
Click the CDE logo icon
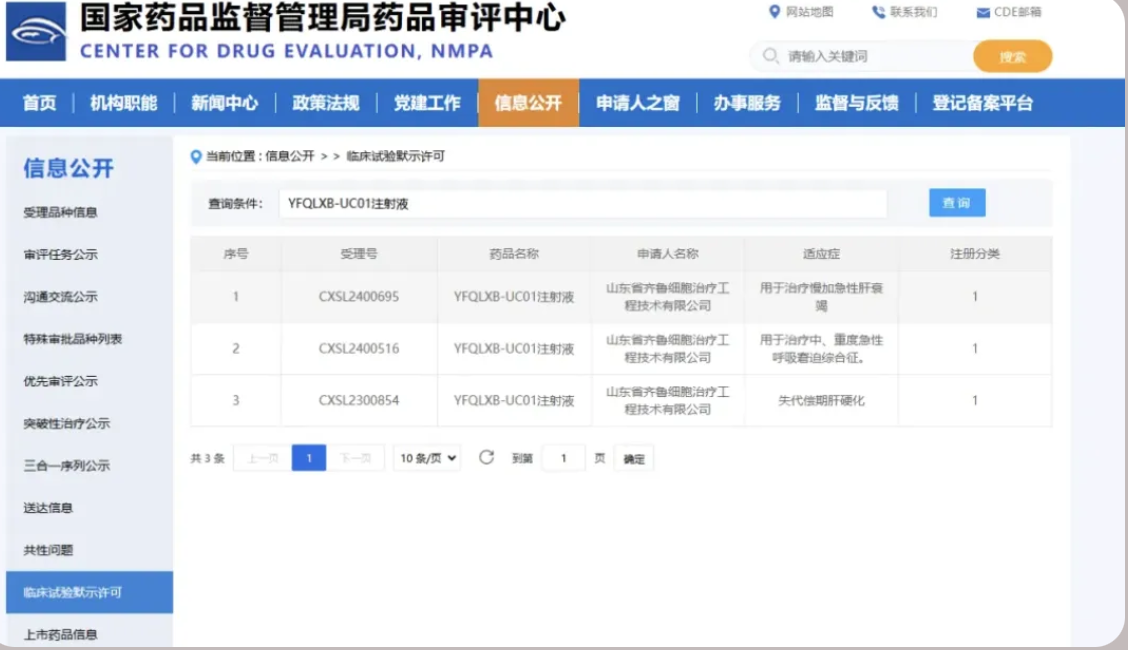[x=35, y=36]
